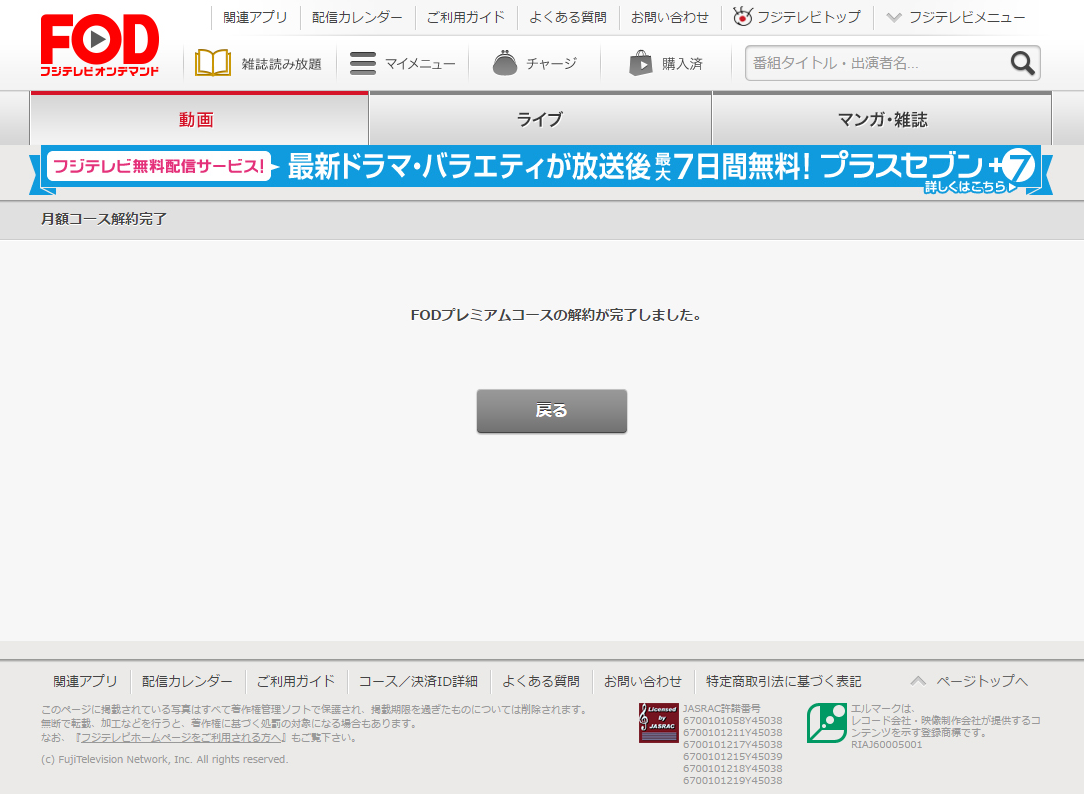Open フジテレビホームページをご利用される方へ link
Image resolution: width=1084 pixels, height=794 pixels.
(181, 737)
